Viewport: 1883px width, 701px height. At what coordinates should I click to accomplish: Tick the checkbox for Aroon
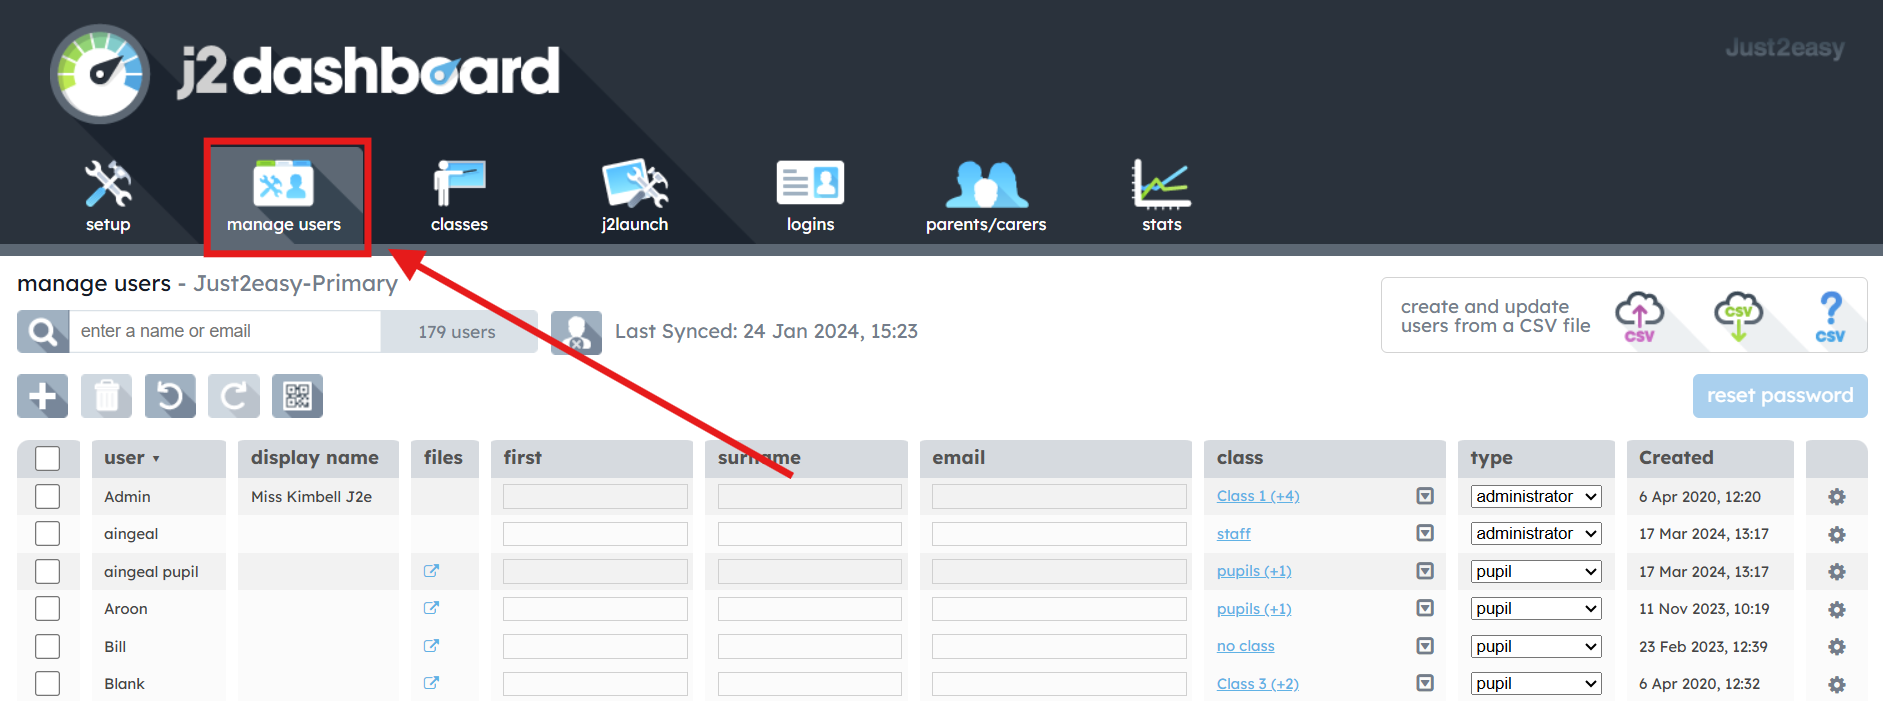47,608
